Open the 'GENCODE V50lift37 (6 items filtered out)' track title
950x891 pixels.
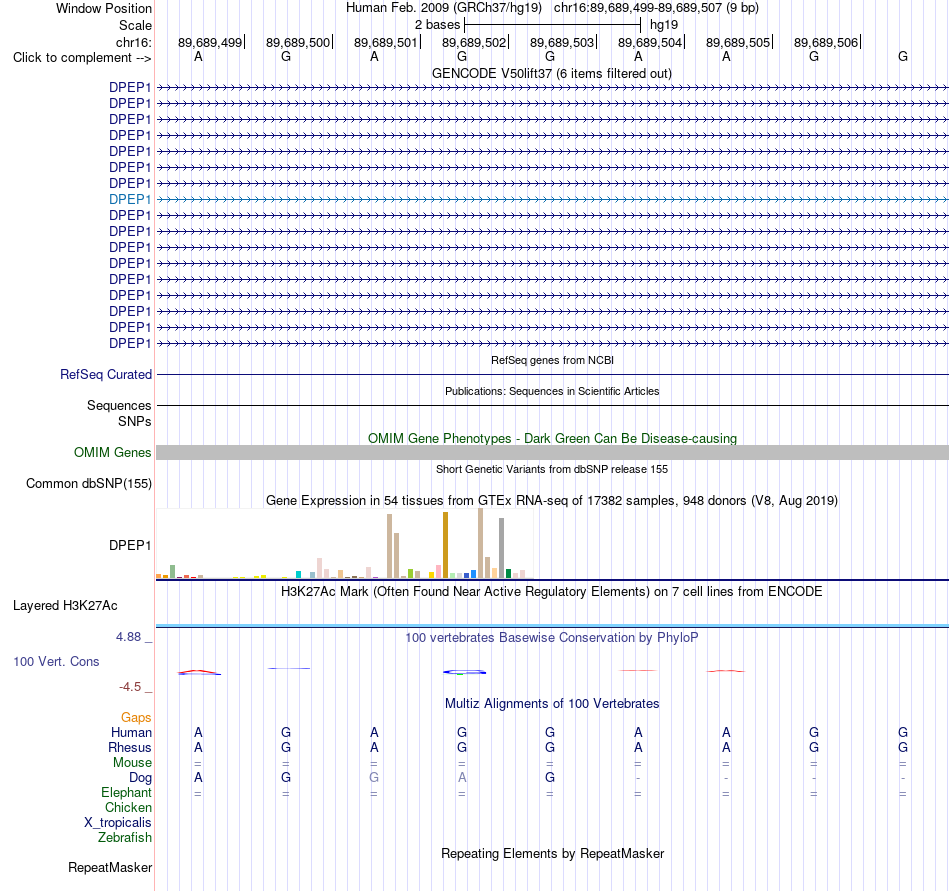tap(551, 74)
